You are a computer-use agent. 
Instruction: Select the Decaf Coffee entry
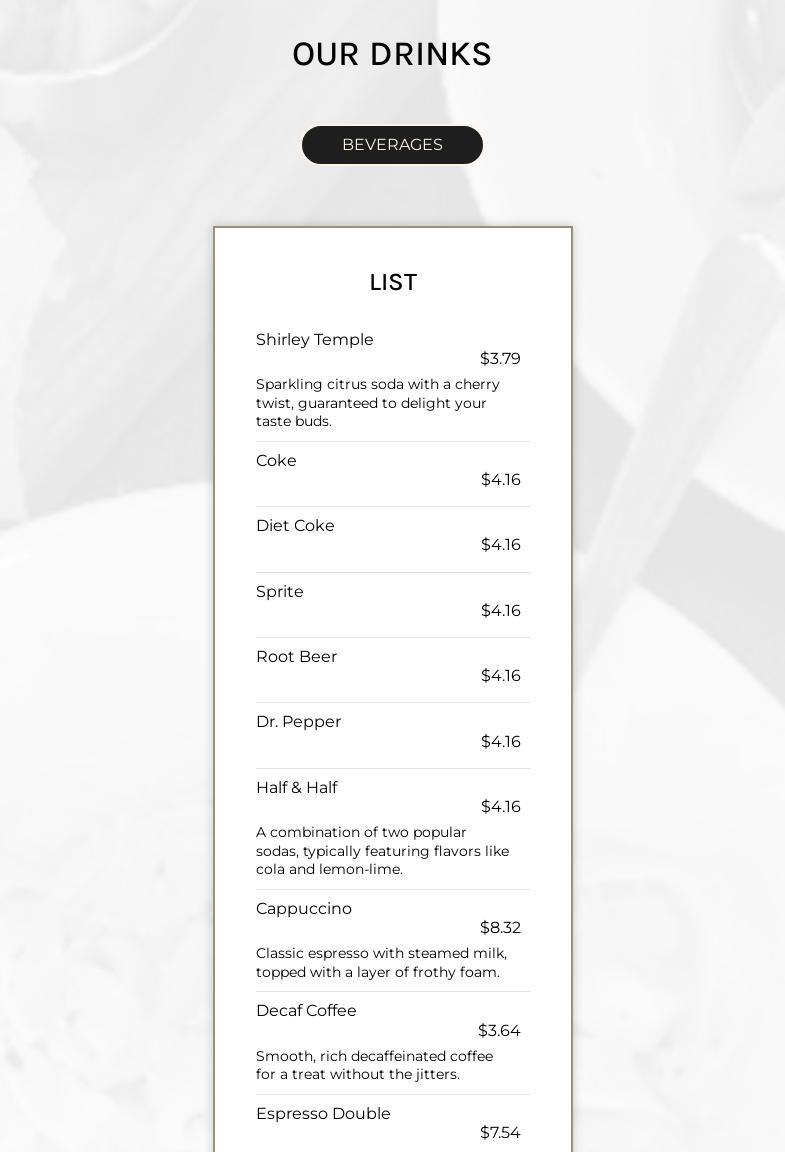pyautogui.click(x=306, y=1010)
